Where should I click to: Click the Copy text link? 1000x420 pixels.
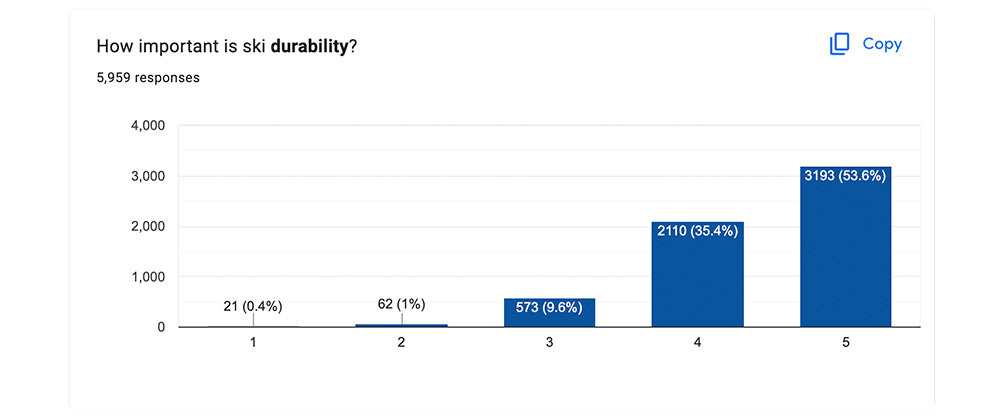(882, 44)
